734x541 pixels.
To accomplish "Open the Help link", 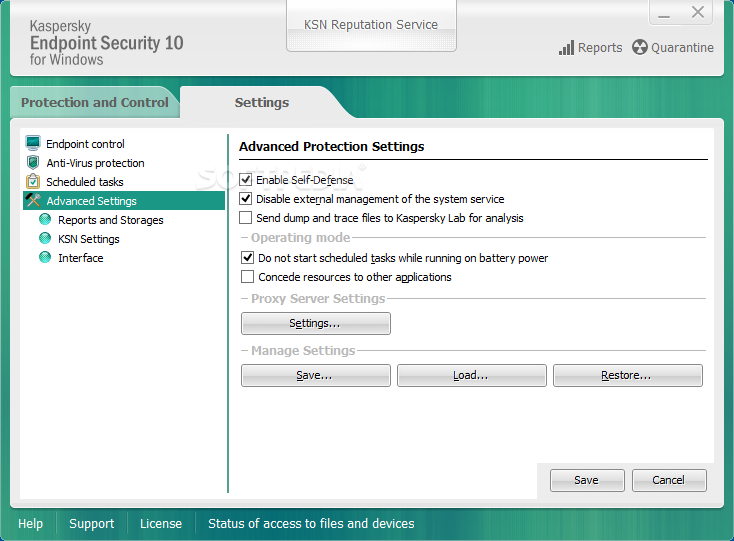I will [x=30, y=524].
